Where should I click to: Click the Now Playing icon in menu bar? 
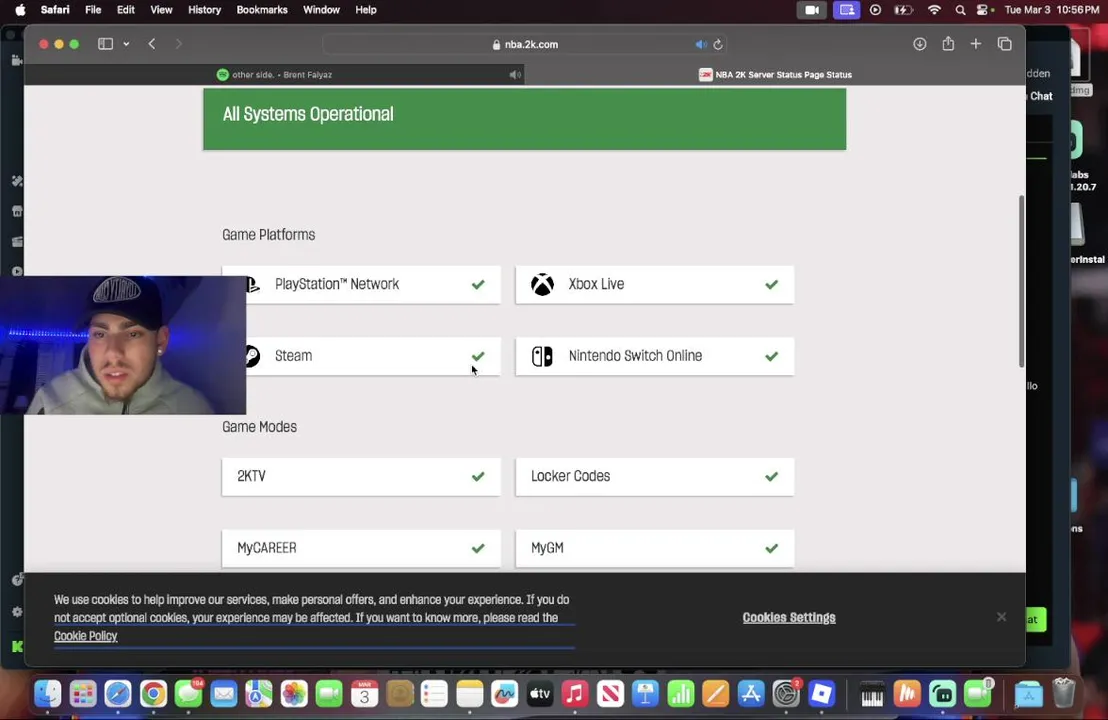876,10
